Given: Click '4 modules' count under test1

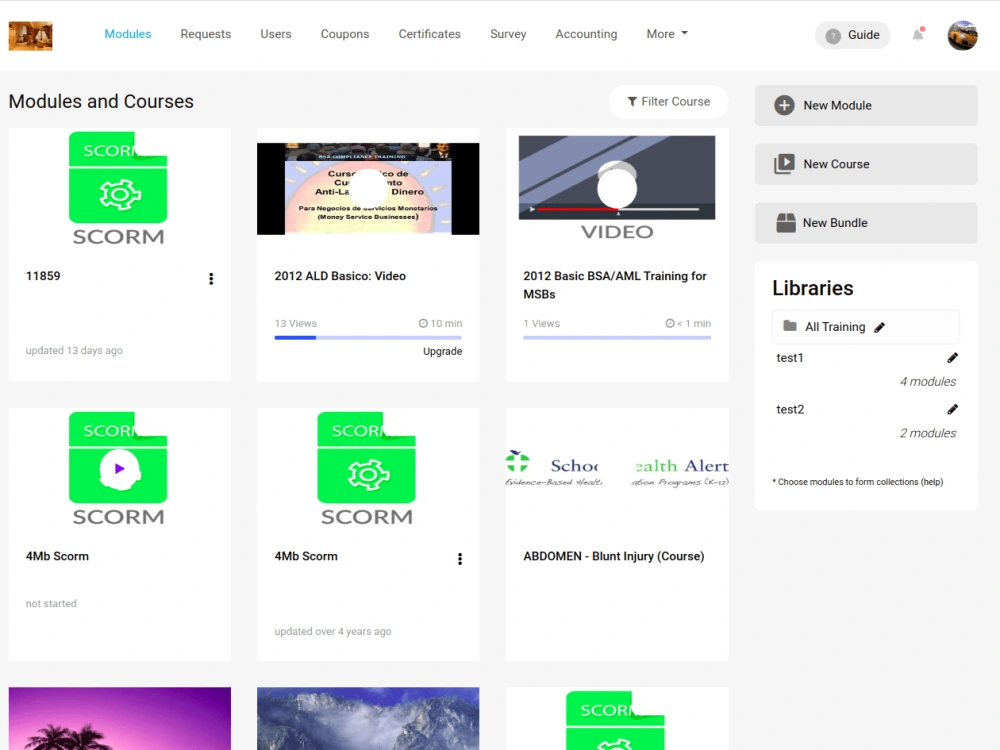Looking at the screenshot, I should point(928,381).
